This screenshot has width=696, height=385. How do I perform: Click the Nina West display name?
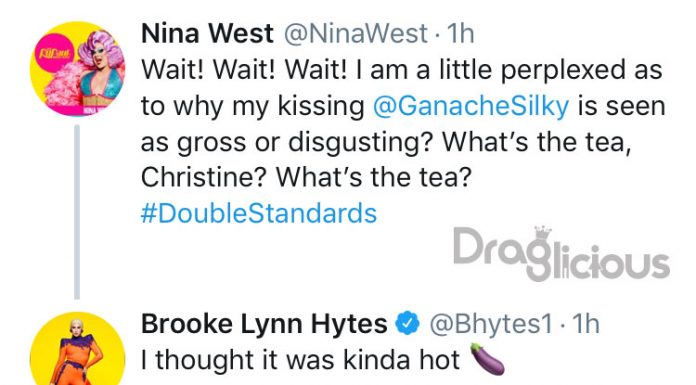(x=207, y=33)
